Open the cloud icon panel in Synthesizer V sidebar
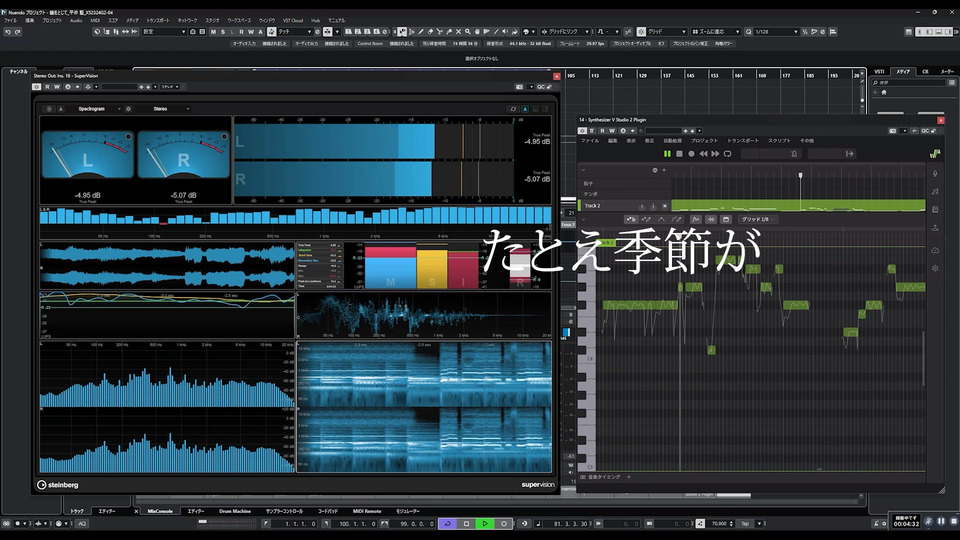960x540 pixels. (935, 250)
